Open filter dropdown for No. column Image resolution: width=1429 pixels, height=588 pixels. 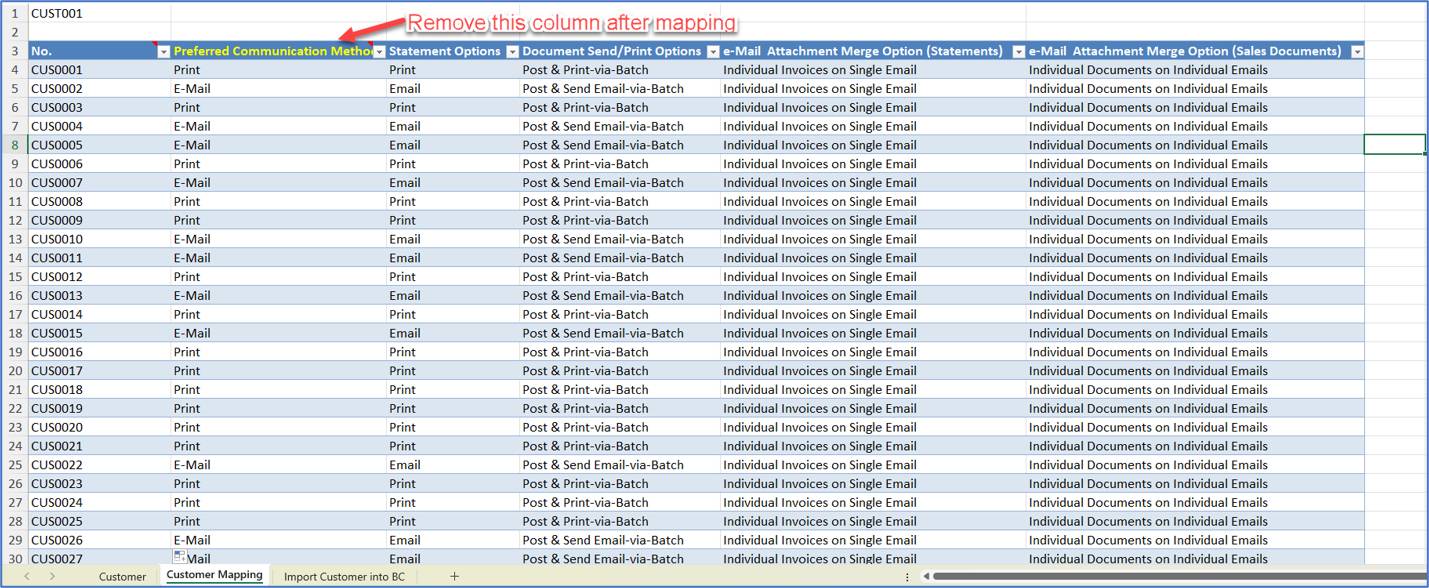(x=164, y=51)
